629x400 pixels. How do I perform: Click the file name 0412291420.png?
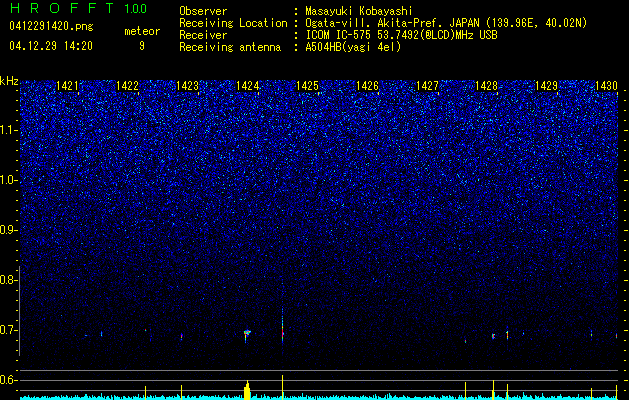pyautogui.click(x=51, y=27)
